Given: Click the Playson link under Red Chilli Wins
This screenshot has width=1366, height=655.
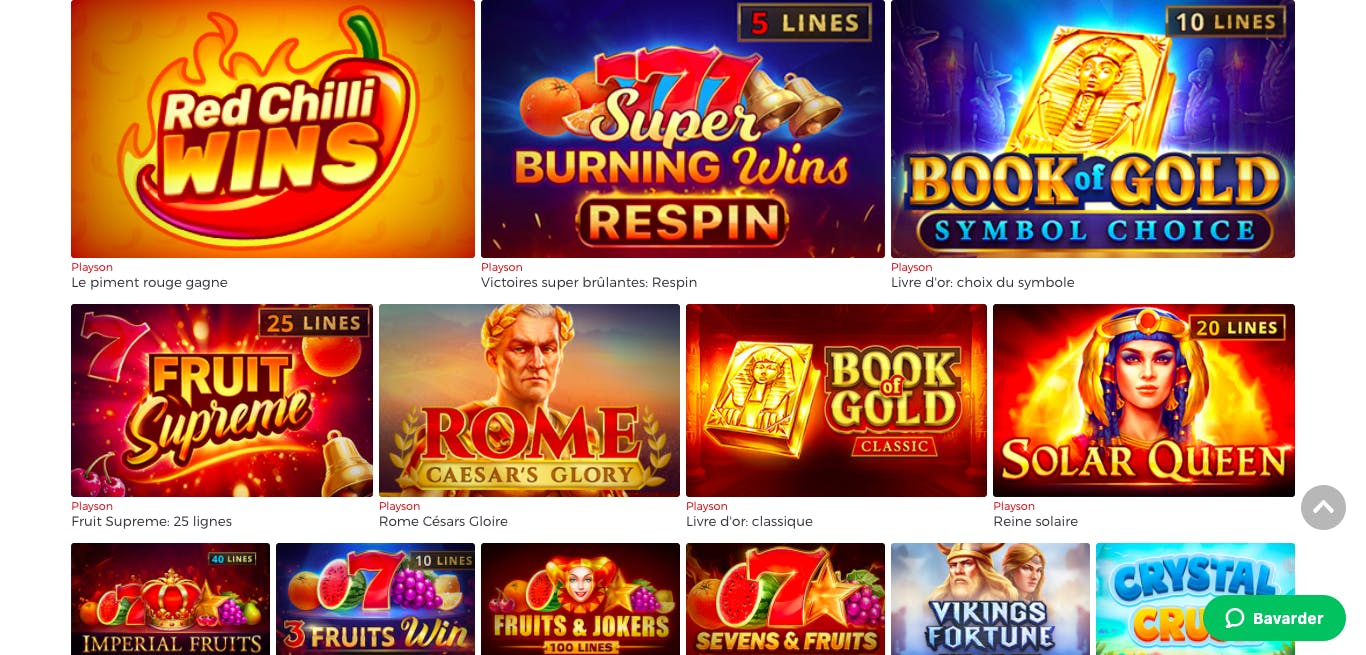Looking at the screenshot, I should (x=92, y=267).
